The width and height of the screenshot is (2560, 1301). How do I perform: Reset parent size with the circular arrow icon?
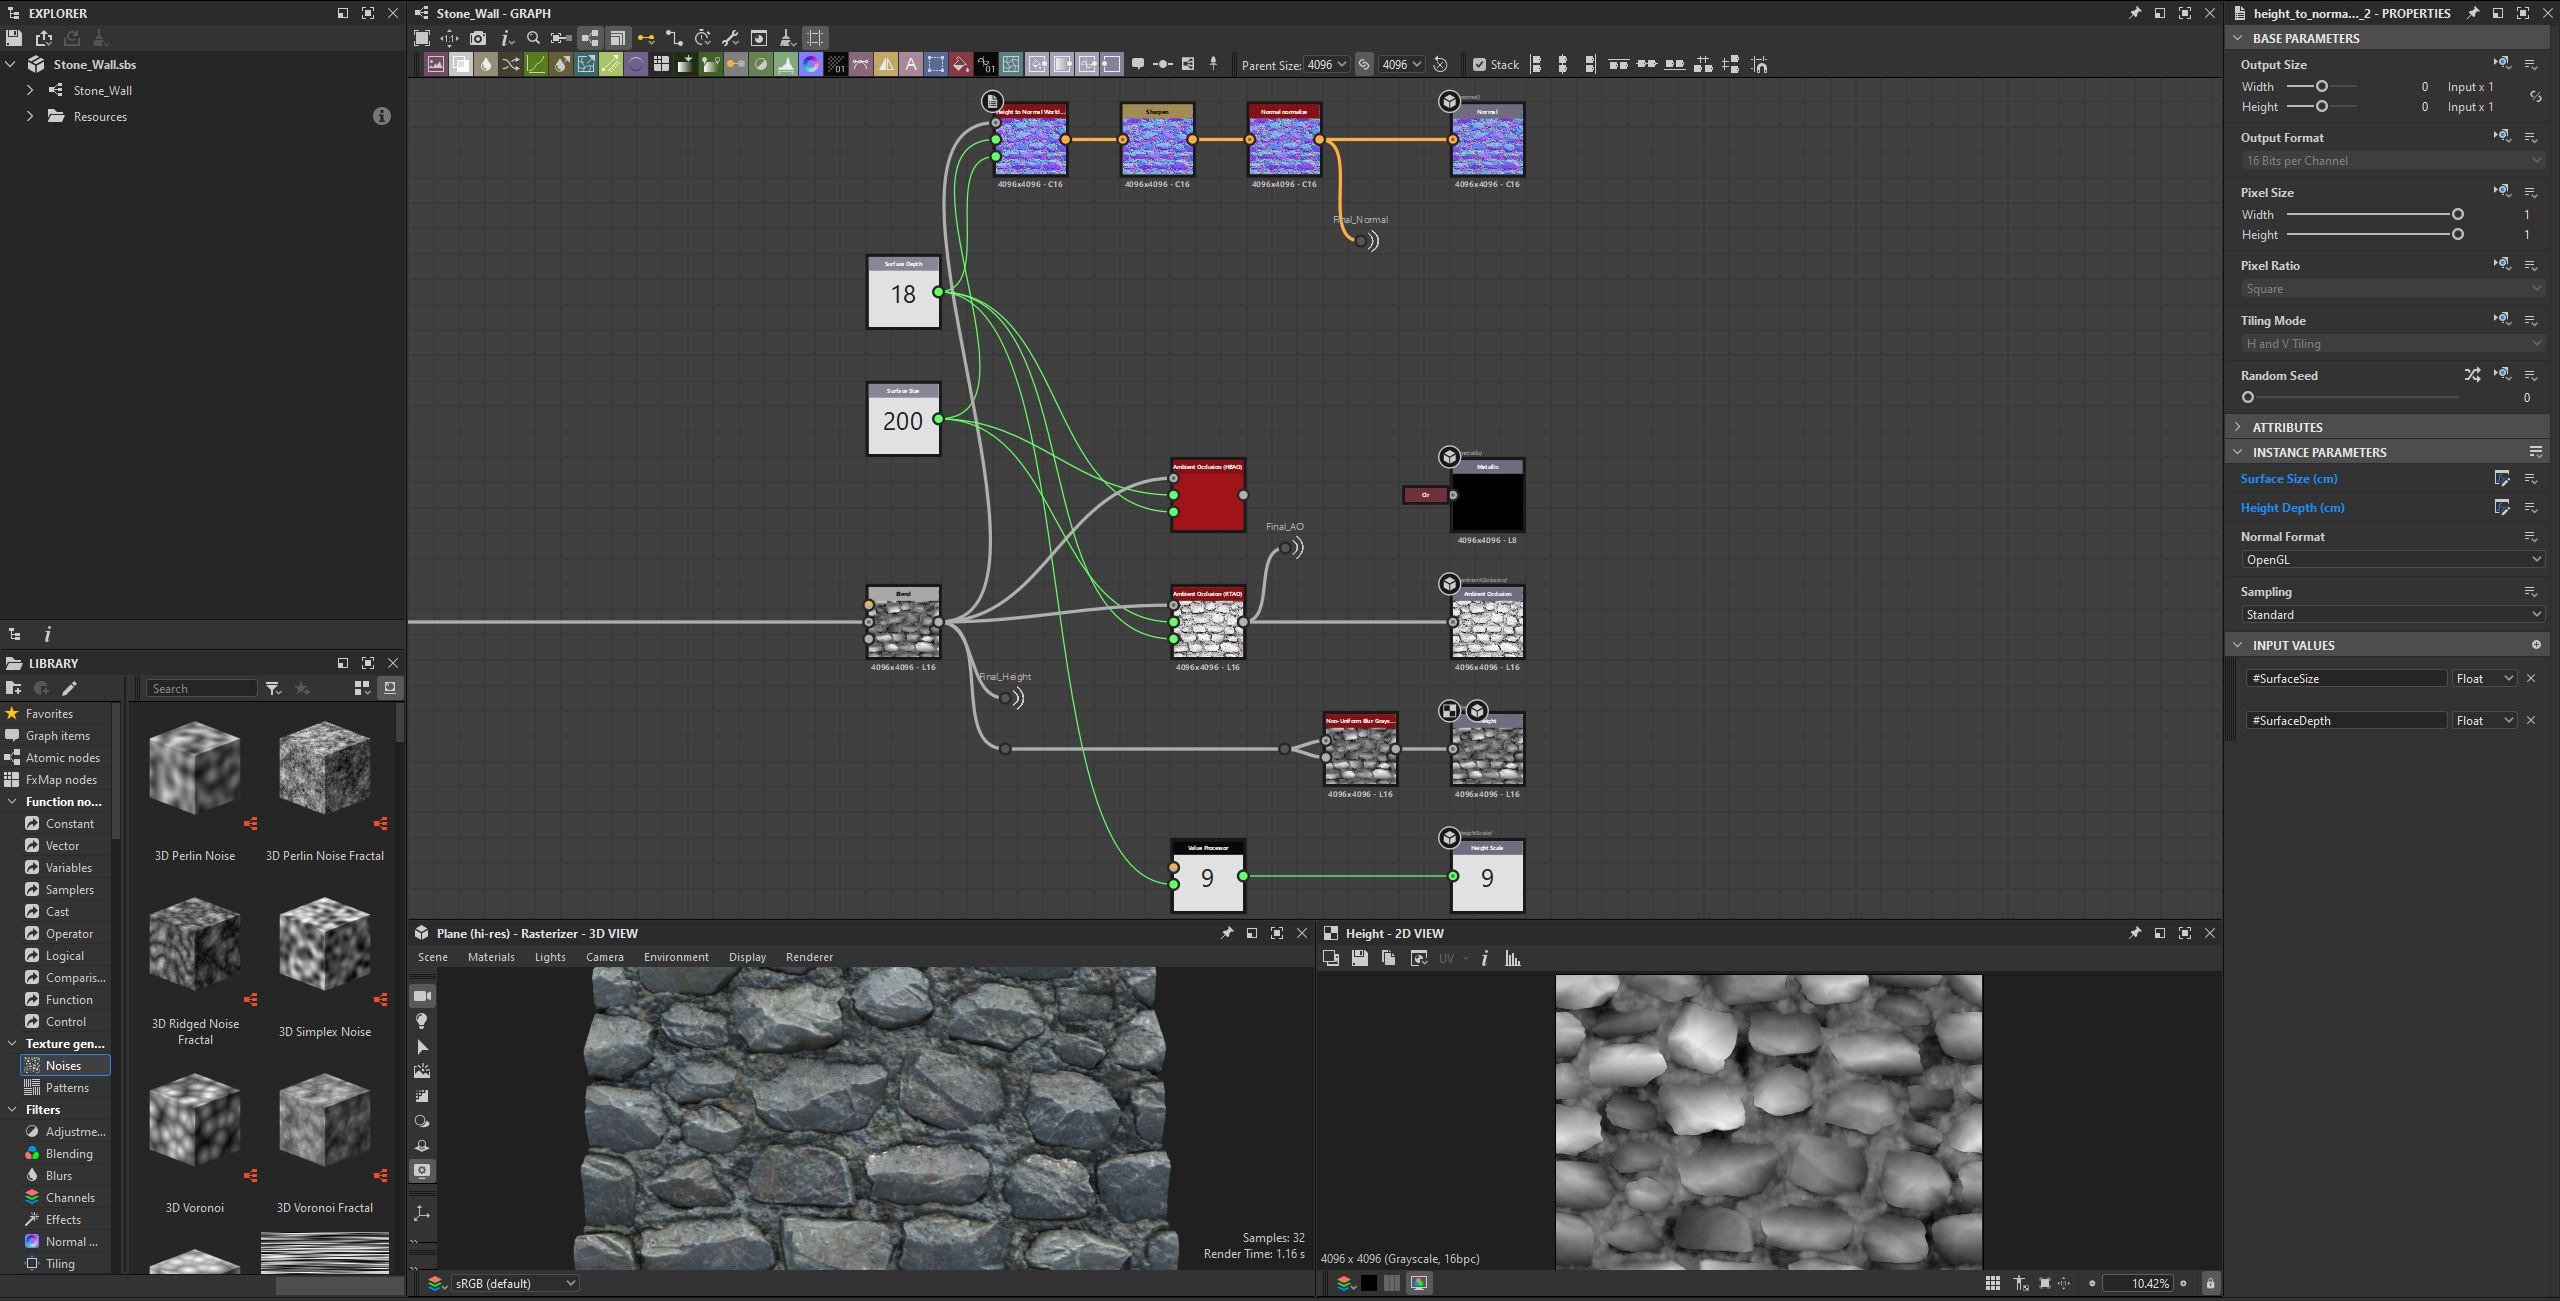1440,64
